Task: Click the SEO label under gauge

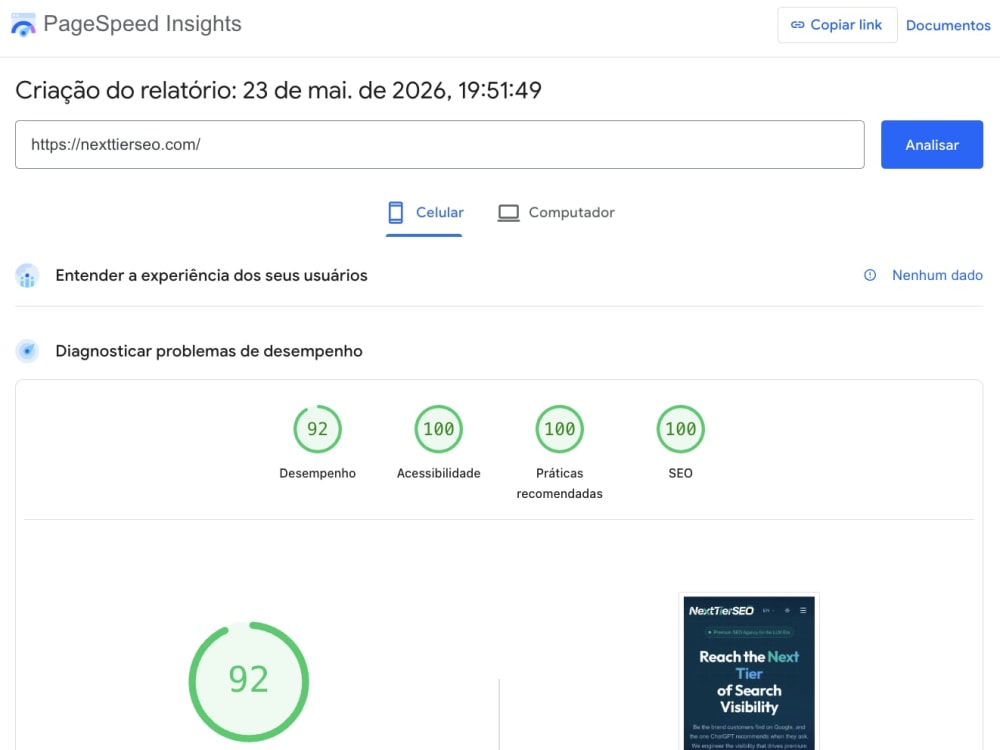Action: (680, 473)
